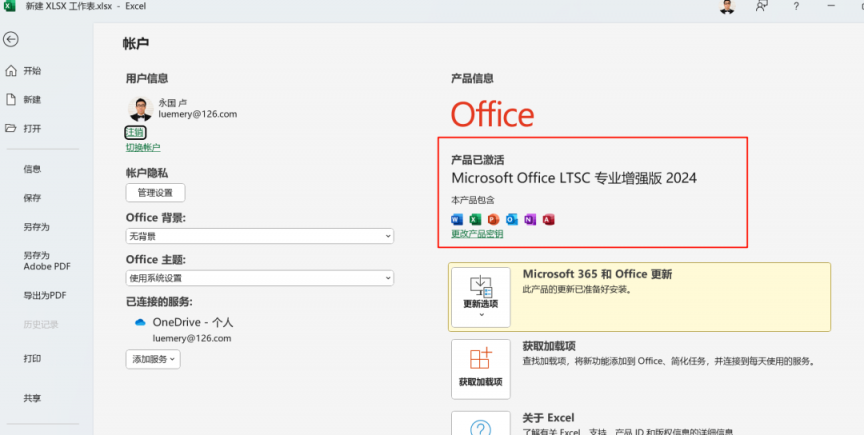The height and width of the screenshot is (435, 864).
Task: Click the feedback person icon in title bar
Action: (x=762, y=7)
